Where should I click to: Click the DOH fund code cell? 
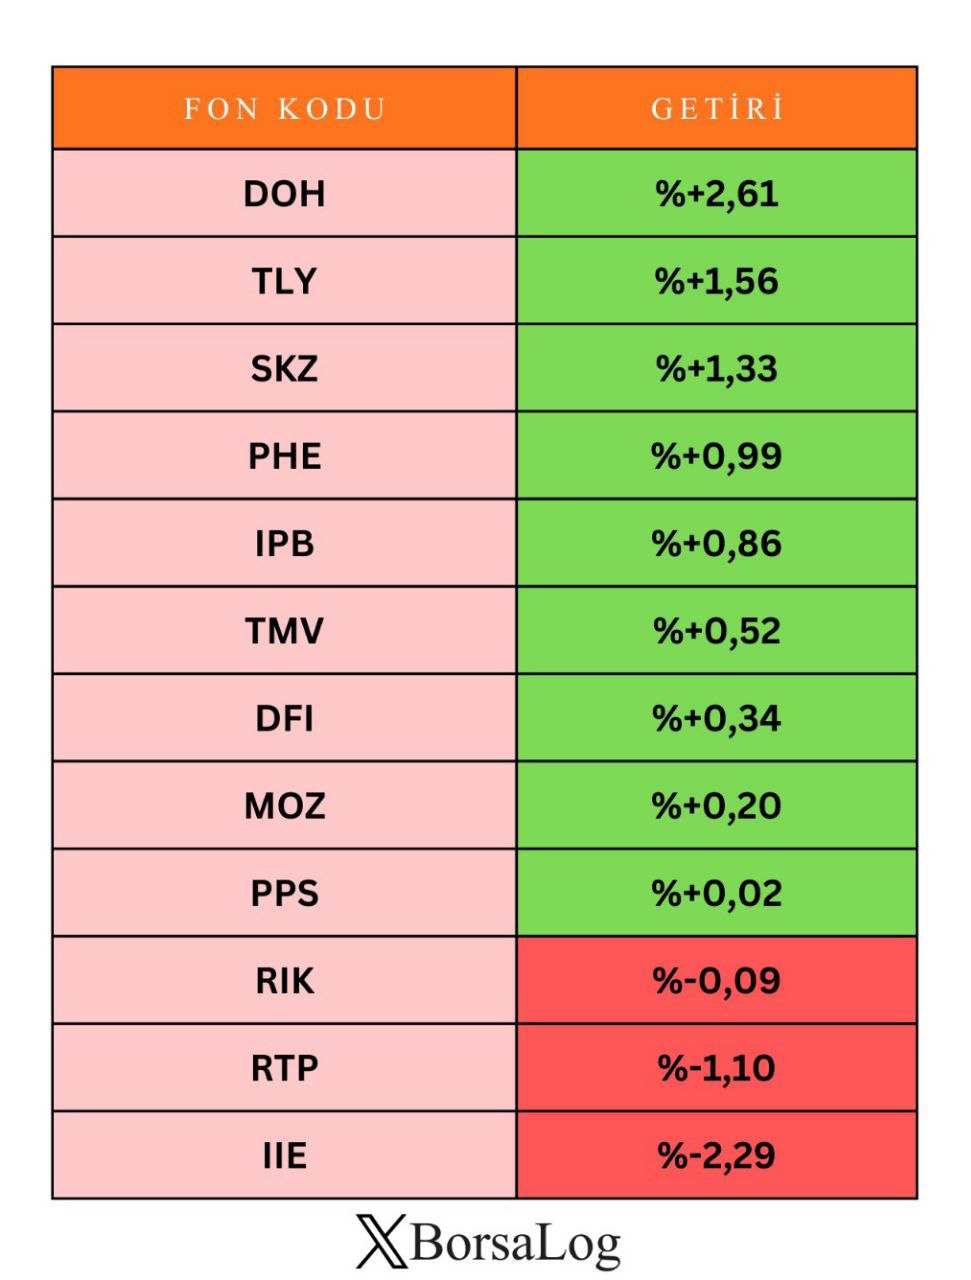285,194
